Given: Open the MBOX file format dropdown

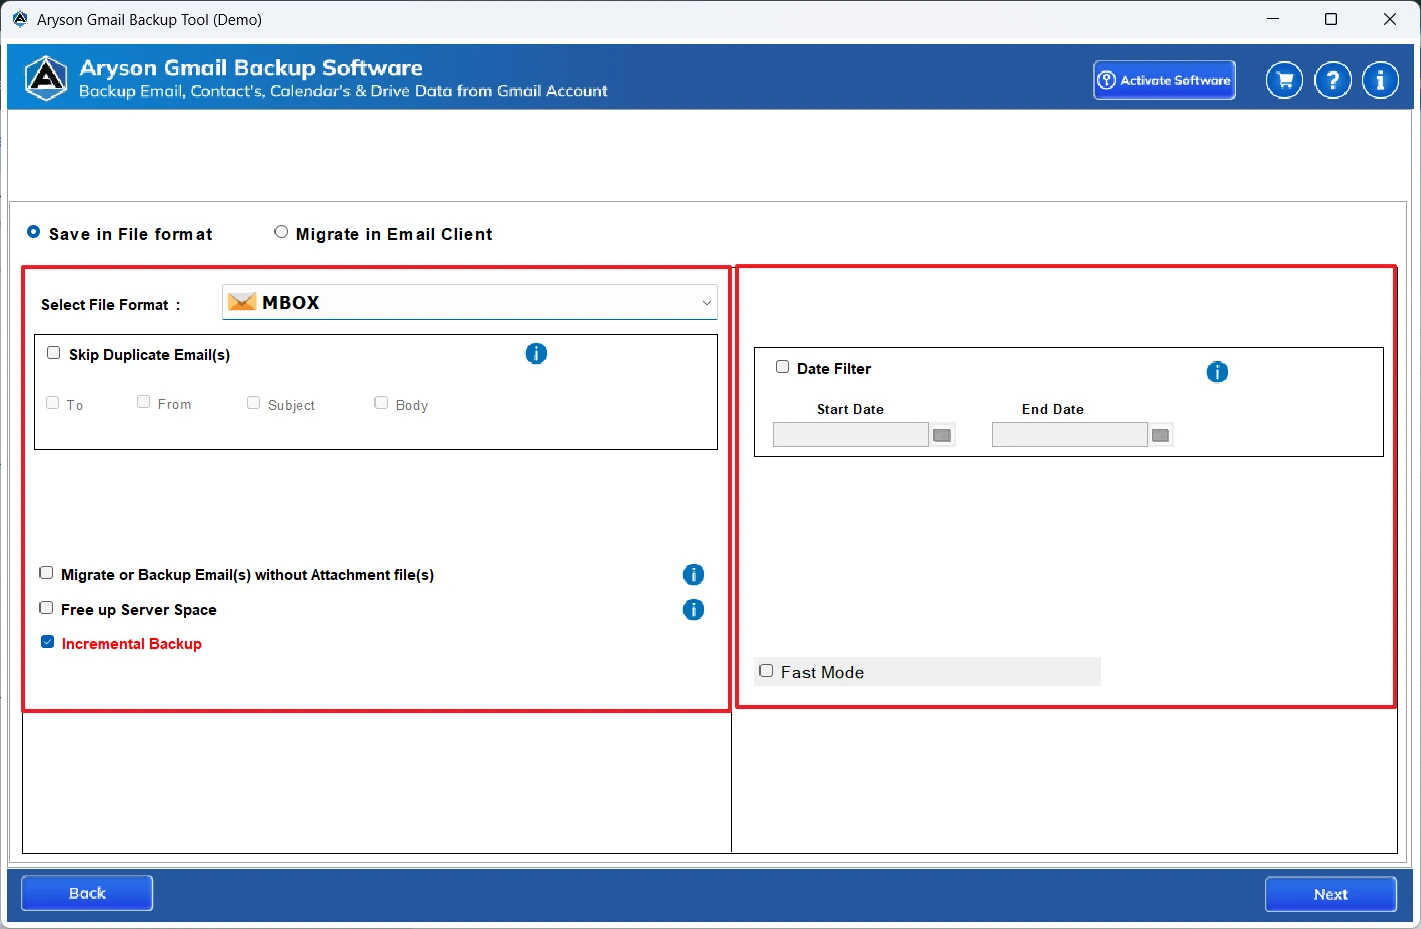Looking at the screenshot, I should tap(470, 302).
